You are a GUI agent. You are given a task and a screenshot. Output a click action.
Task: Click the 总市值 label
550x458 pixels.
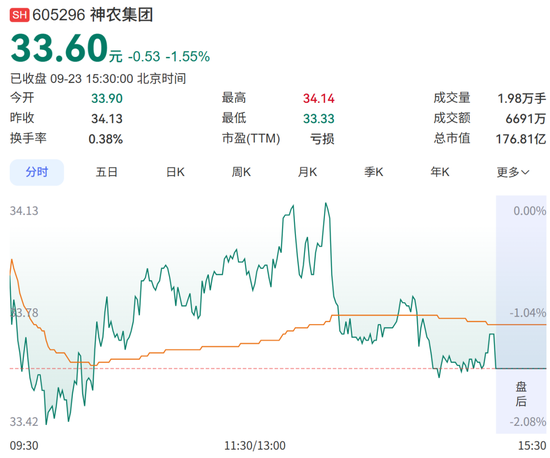[452, 139]
